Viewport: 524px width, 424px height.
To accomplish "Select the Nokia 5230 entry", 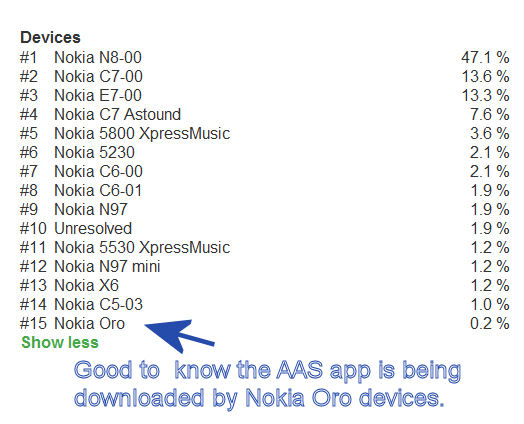I will click(94, 153).
